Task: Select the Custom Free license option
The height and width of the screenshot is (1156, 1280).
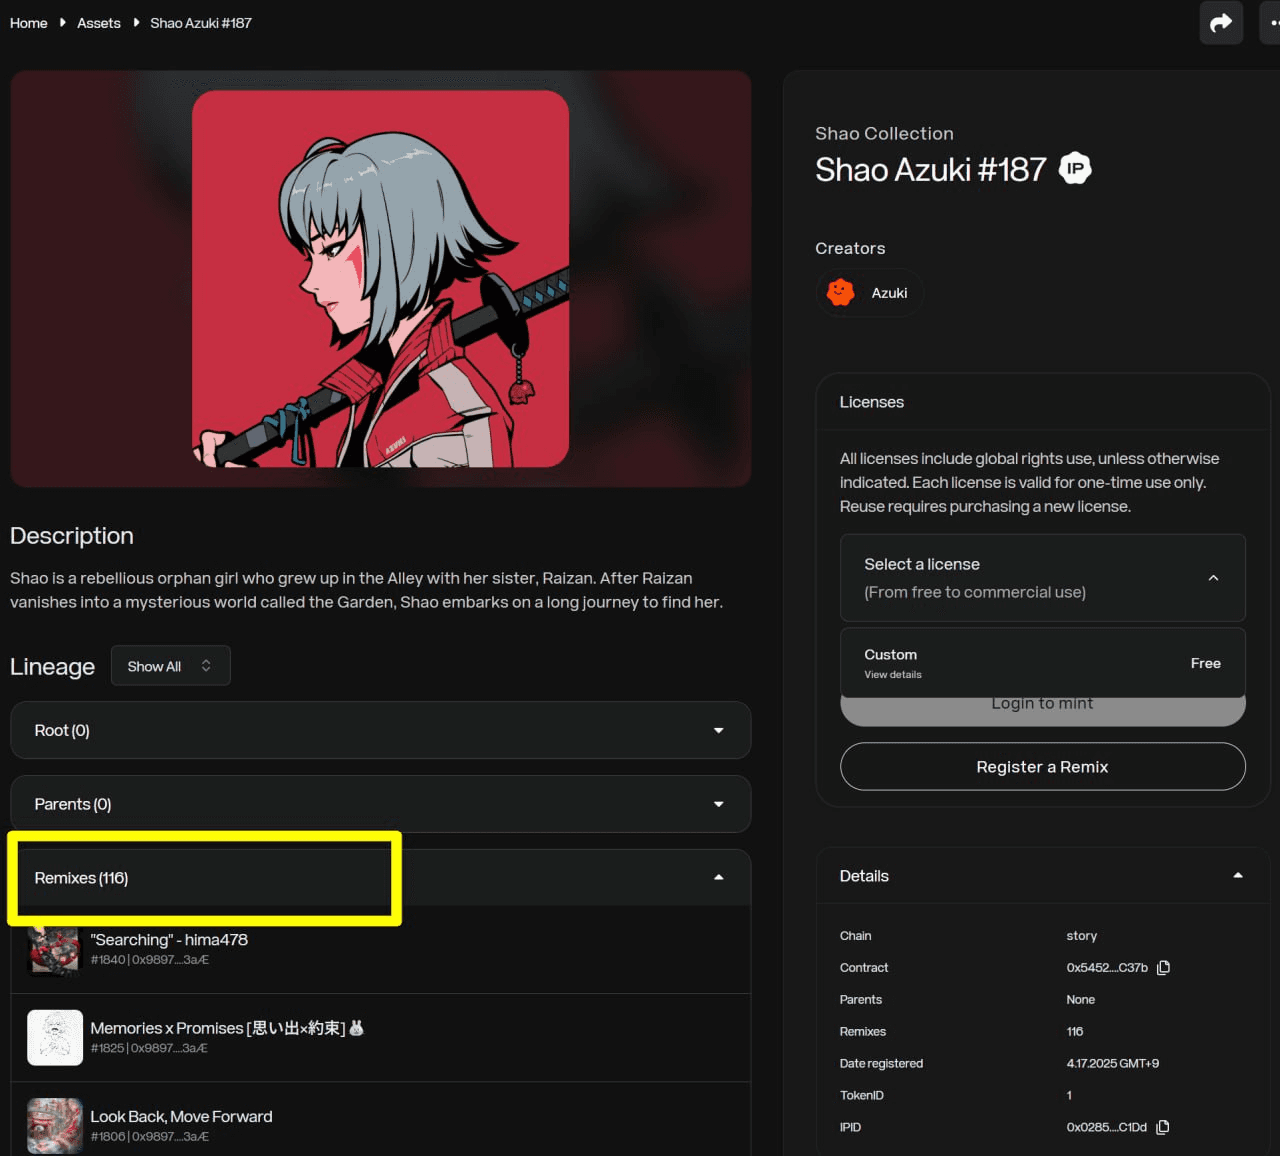Action: [1043, 663]
